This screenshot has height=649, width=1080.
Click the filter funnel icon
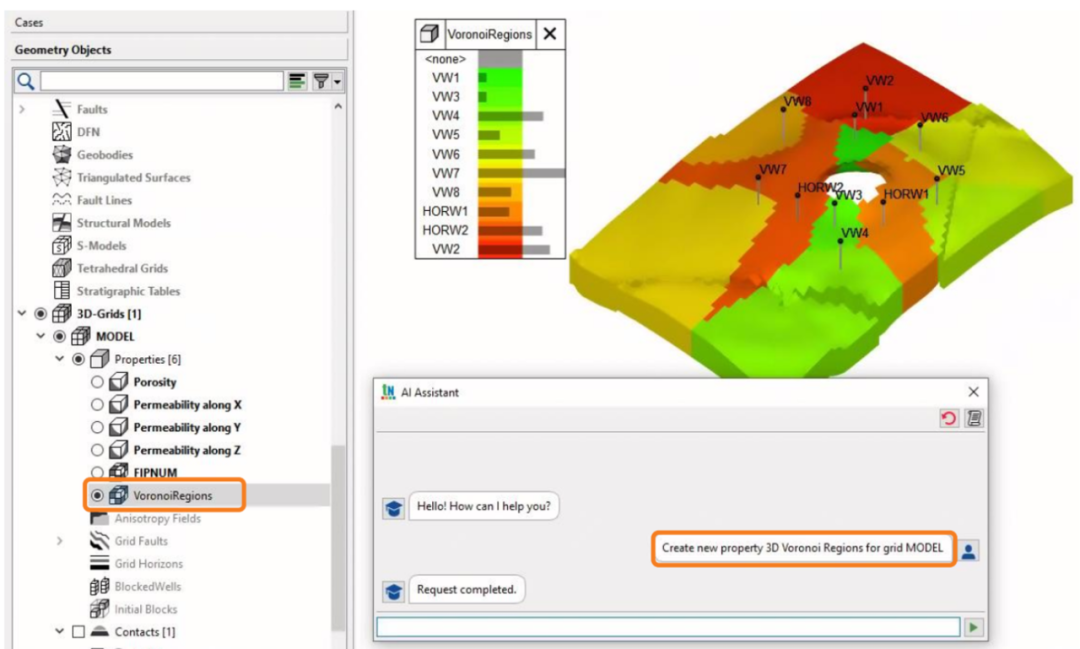[322, 81]
